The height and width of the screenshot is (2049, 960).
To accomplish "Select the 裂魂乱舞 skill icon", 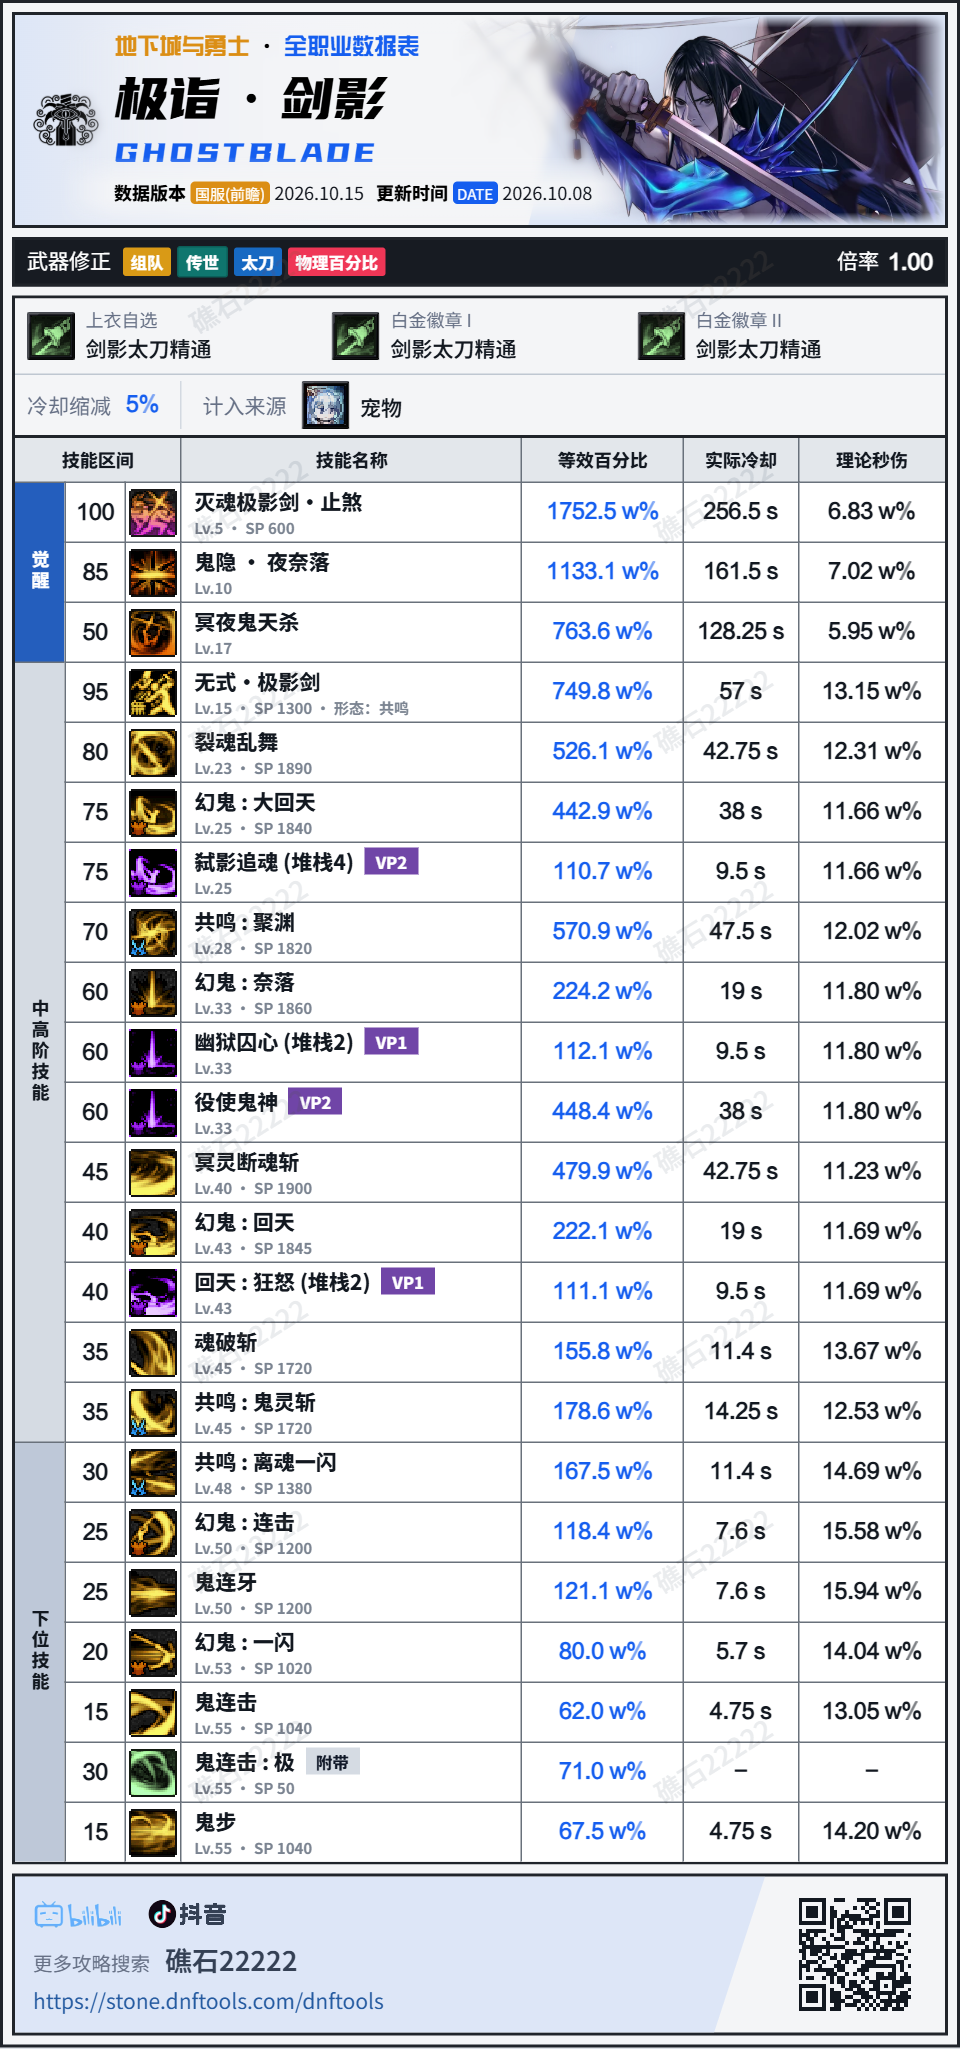I will 153,752.
